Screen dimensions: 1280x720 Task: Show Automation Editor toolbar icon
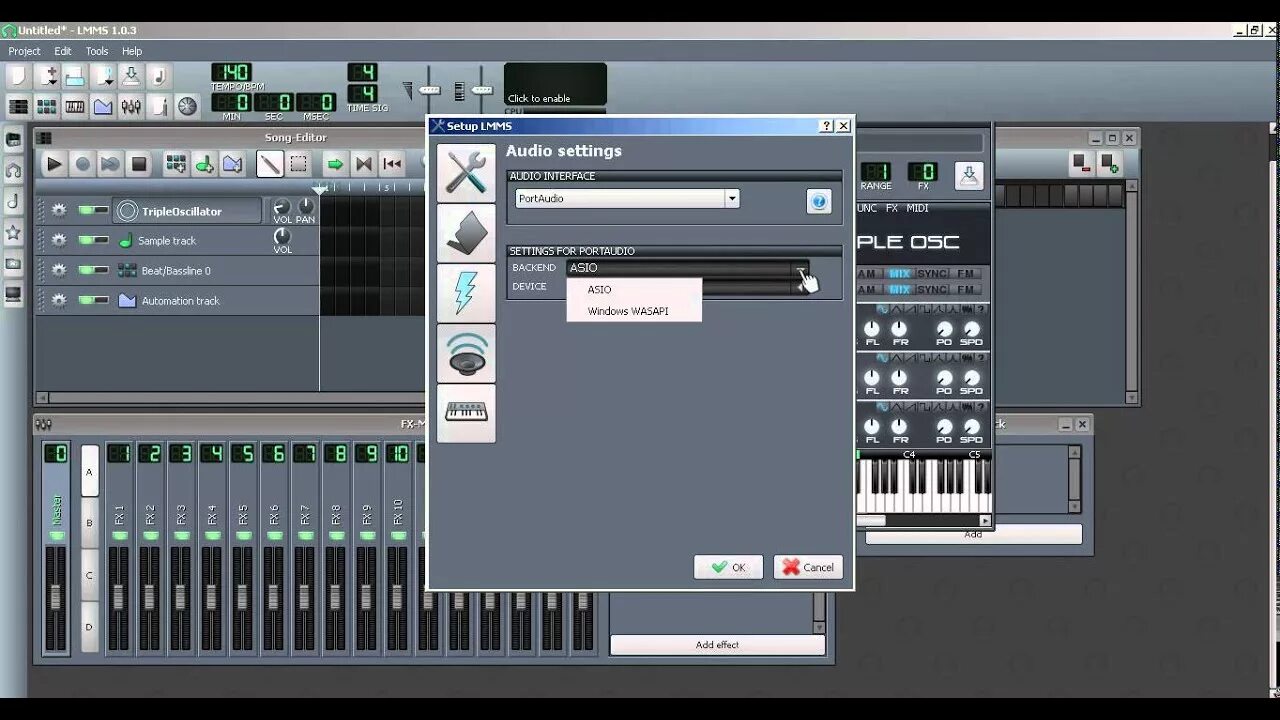click(103, 106)
